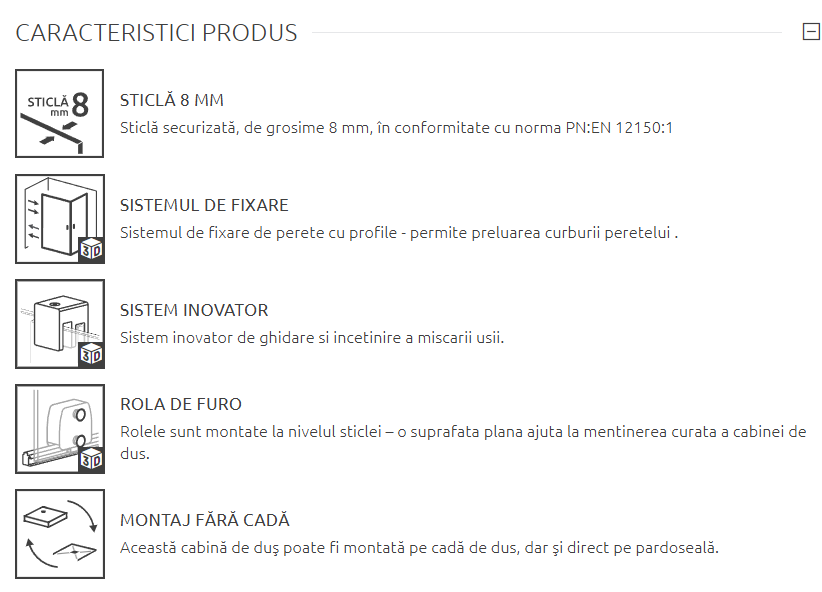Click the floor mounting description text
The image size is (822, 592).
pyautogui.click(x=419, y=548)
